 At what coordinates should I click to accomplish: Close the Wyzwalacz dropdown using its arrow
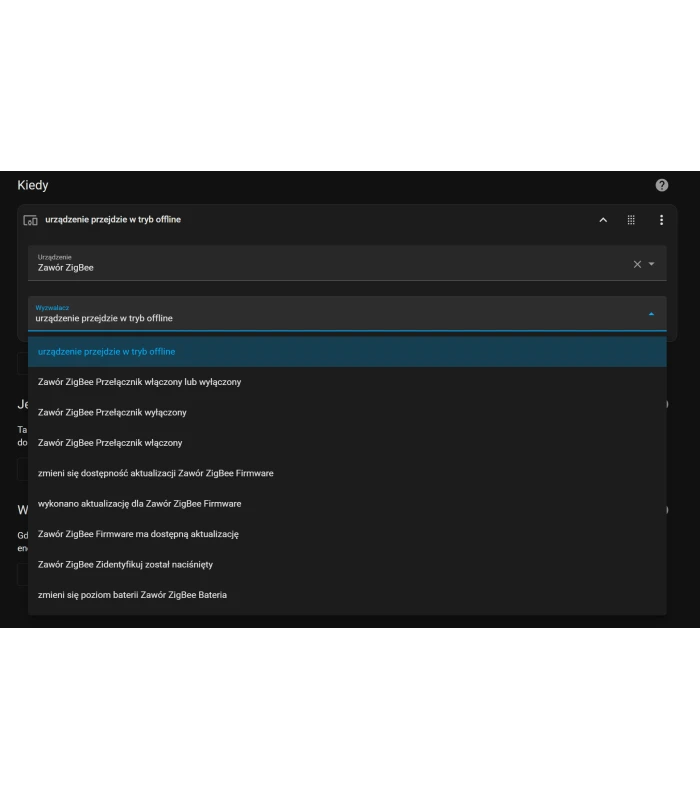pos(651,314)
